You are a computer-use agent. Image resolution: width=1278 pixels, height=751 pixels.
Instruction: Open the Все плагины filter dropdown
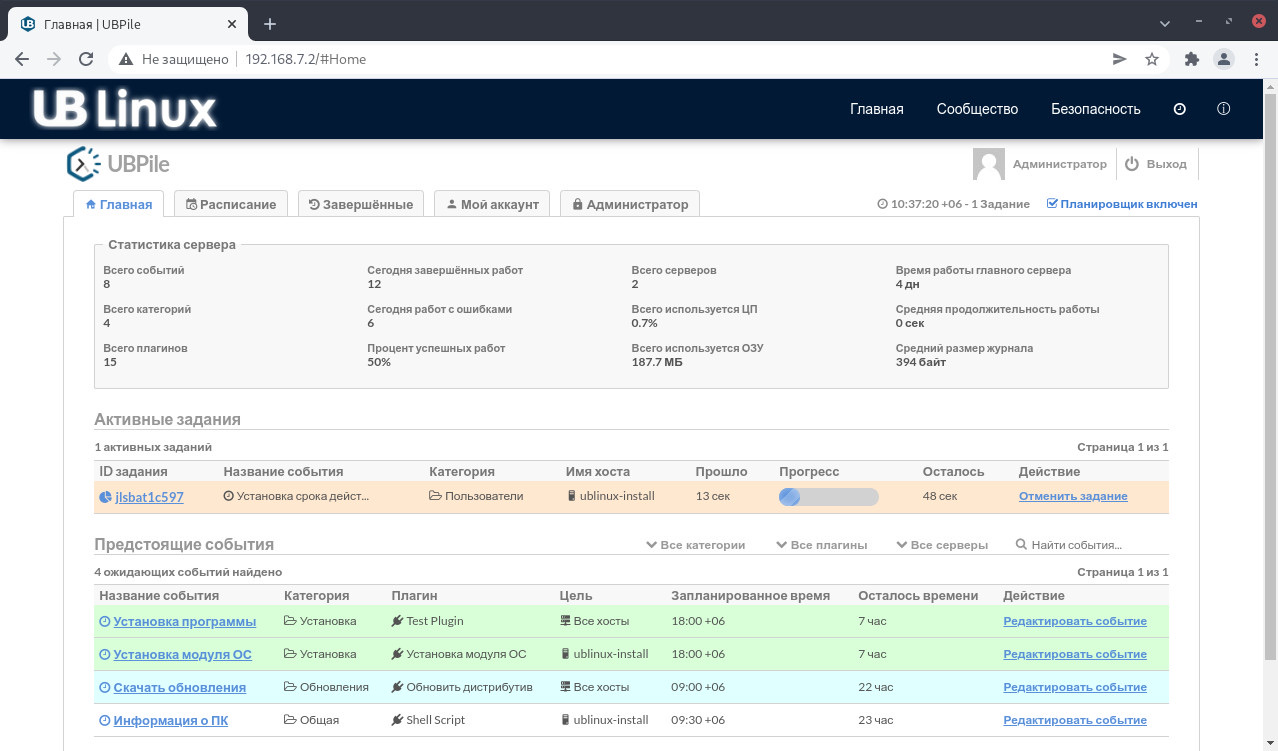[x=822, y=545]
